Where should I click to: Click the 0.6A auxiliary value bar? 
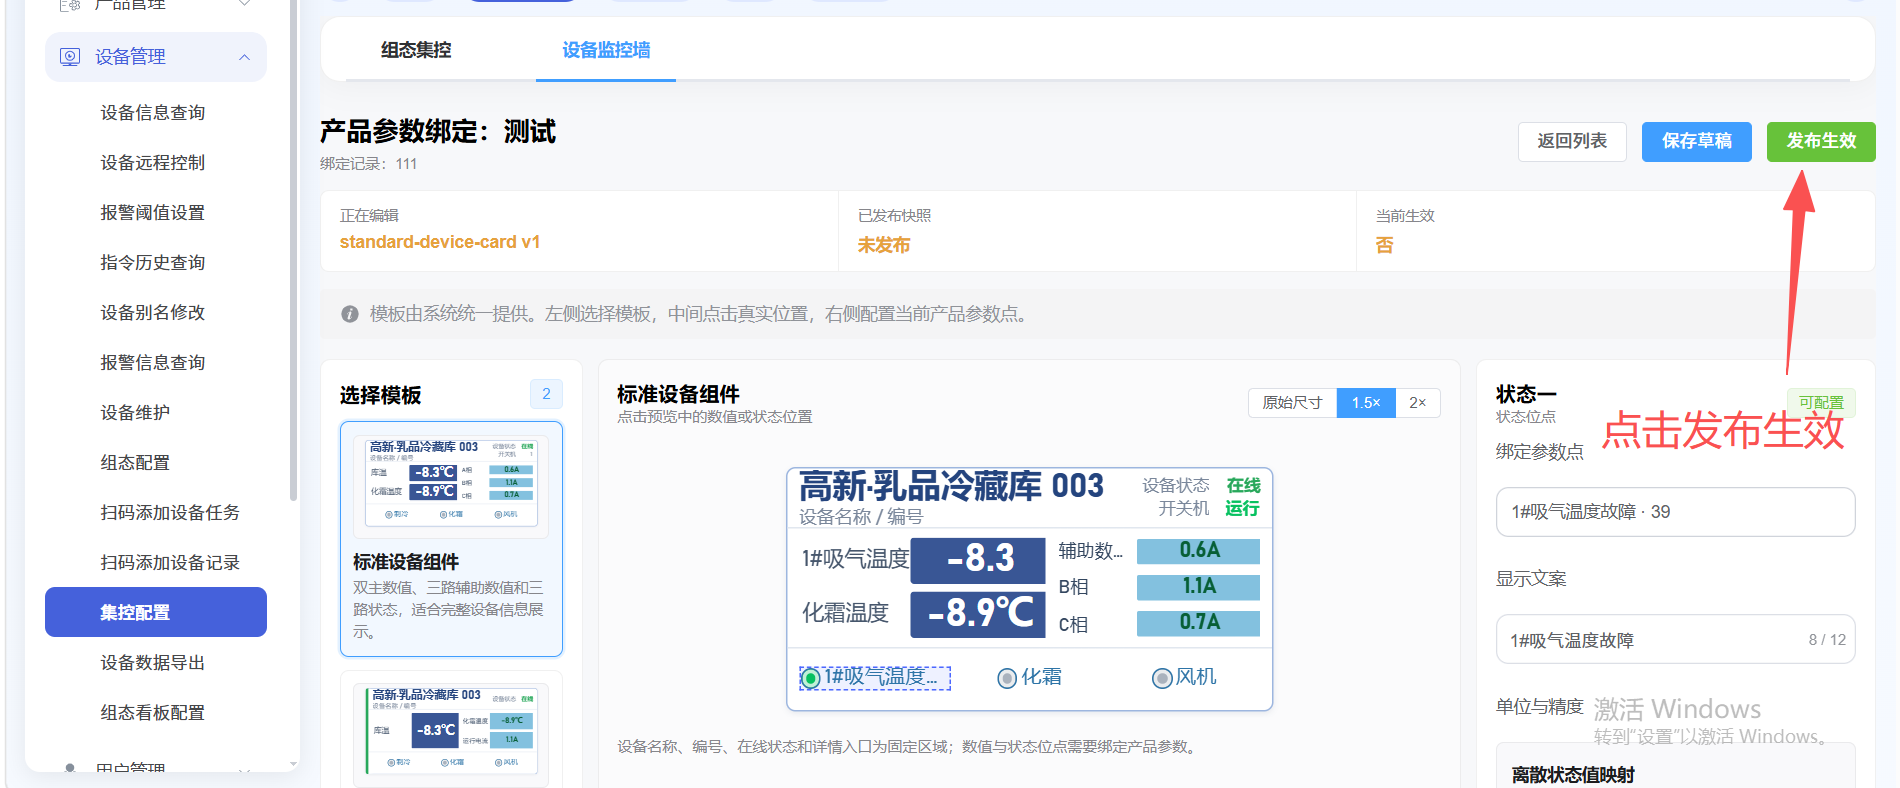coord(1199,550)
